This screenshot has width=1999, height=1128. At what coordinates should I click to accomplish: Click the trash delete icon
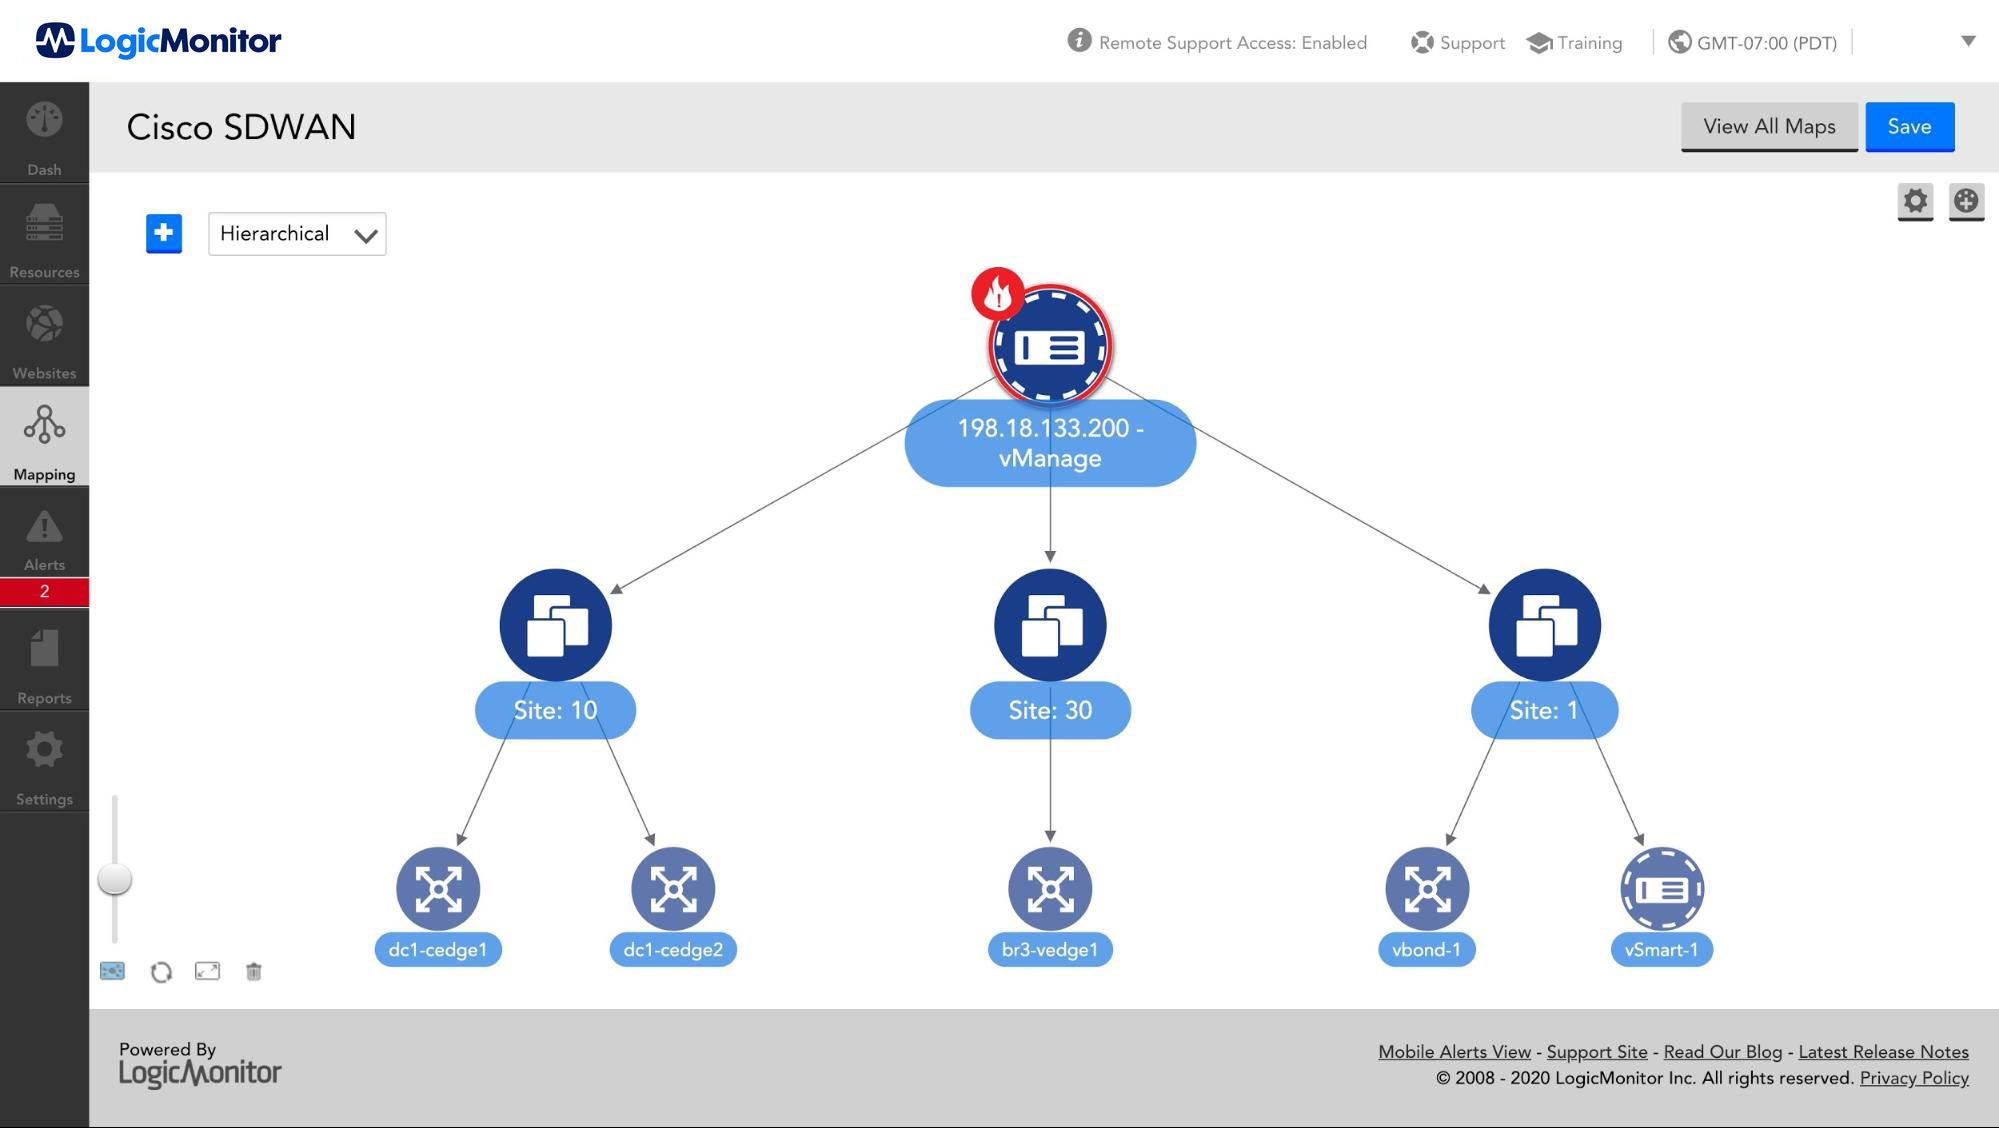pos(254,971)
